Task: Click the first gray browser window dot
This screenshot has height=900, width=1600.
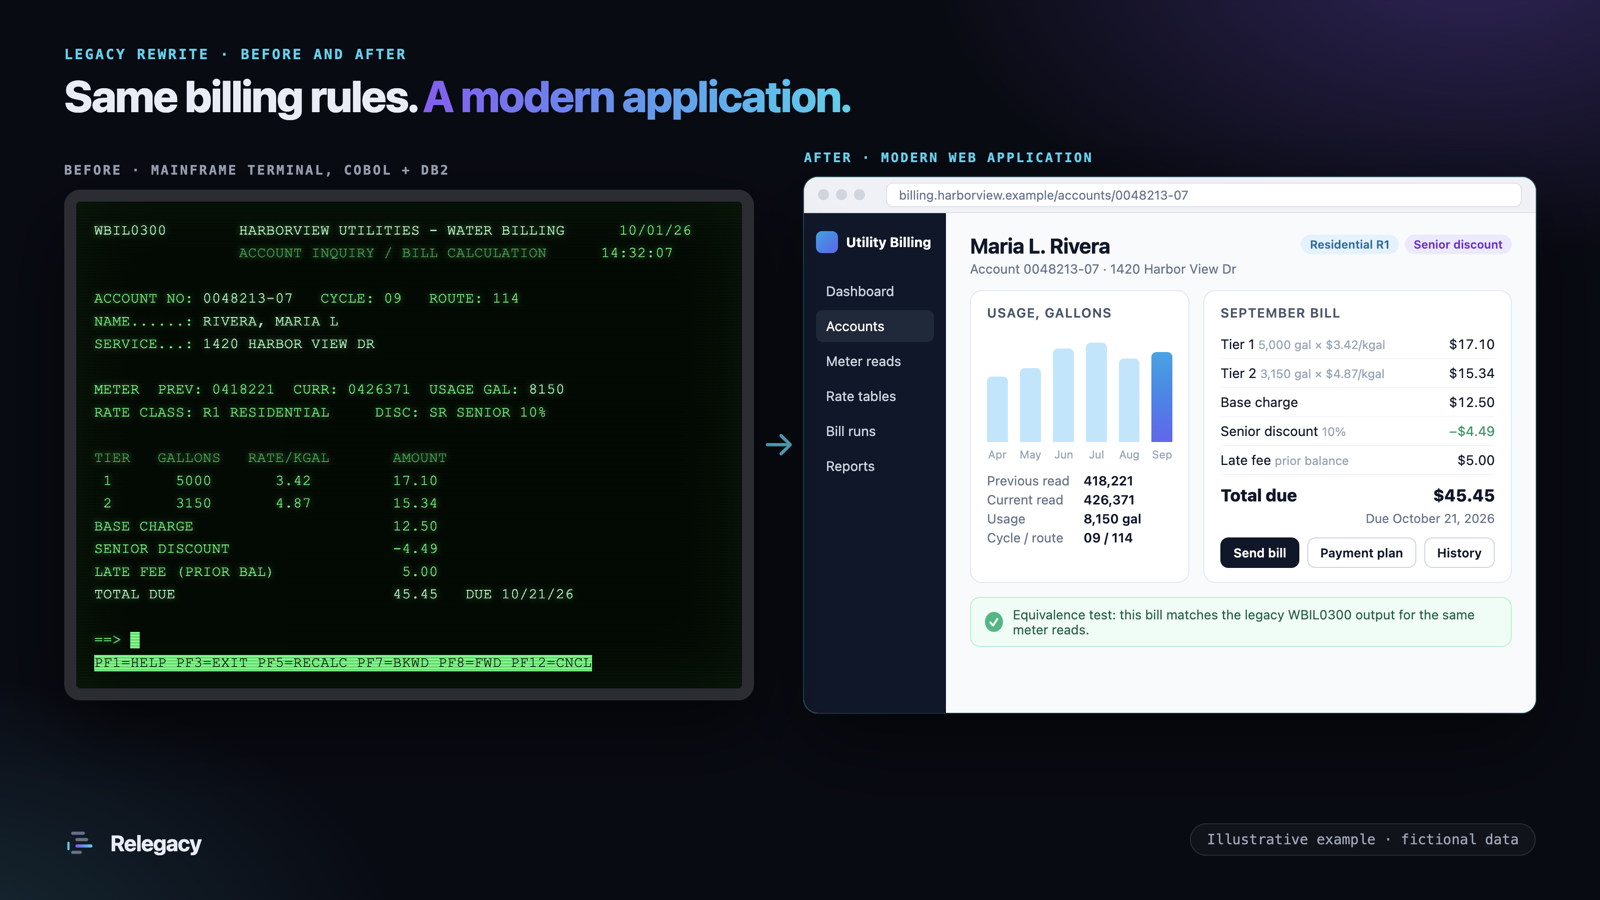Action: [x=824, y=195]
